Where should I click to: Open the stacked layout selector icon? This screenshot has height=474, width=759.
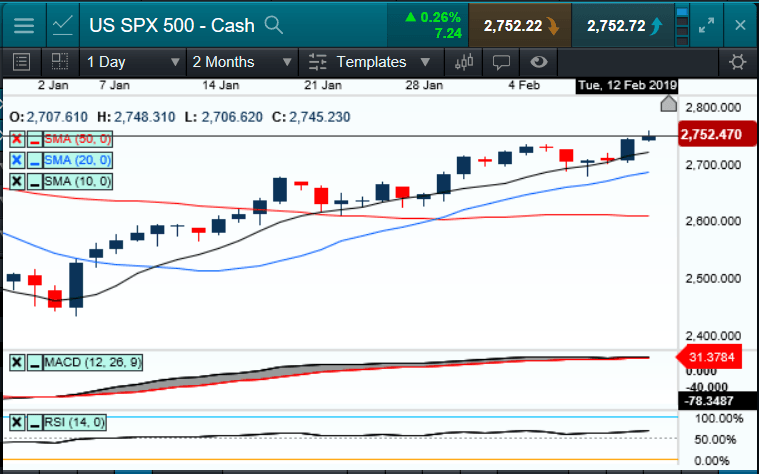(682, 25)
